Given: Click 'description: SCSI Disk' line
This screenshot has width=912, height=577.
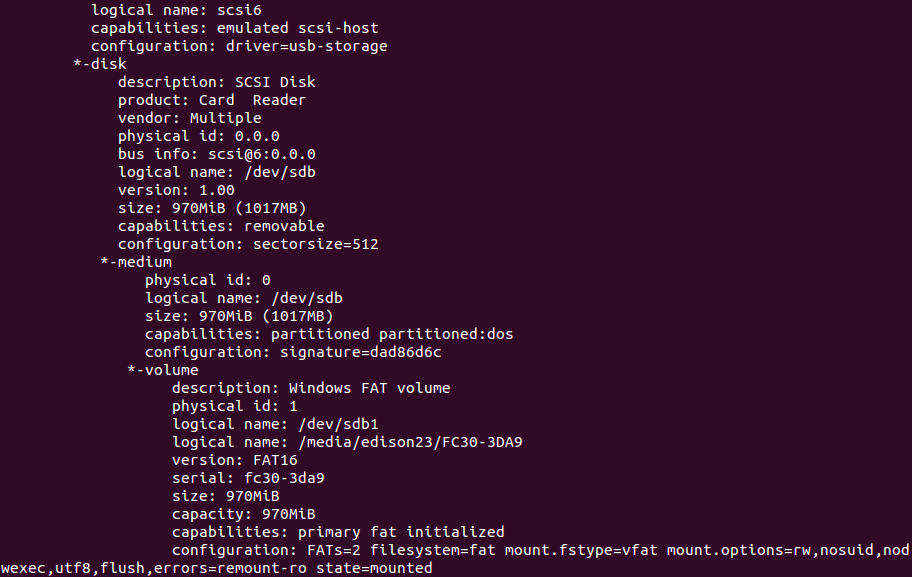Looking at the screenshot, I should [x=217, y=82].
